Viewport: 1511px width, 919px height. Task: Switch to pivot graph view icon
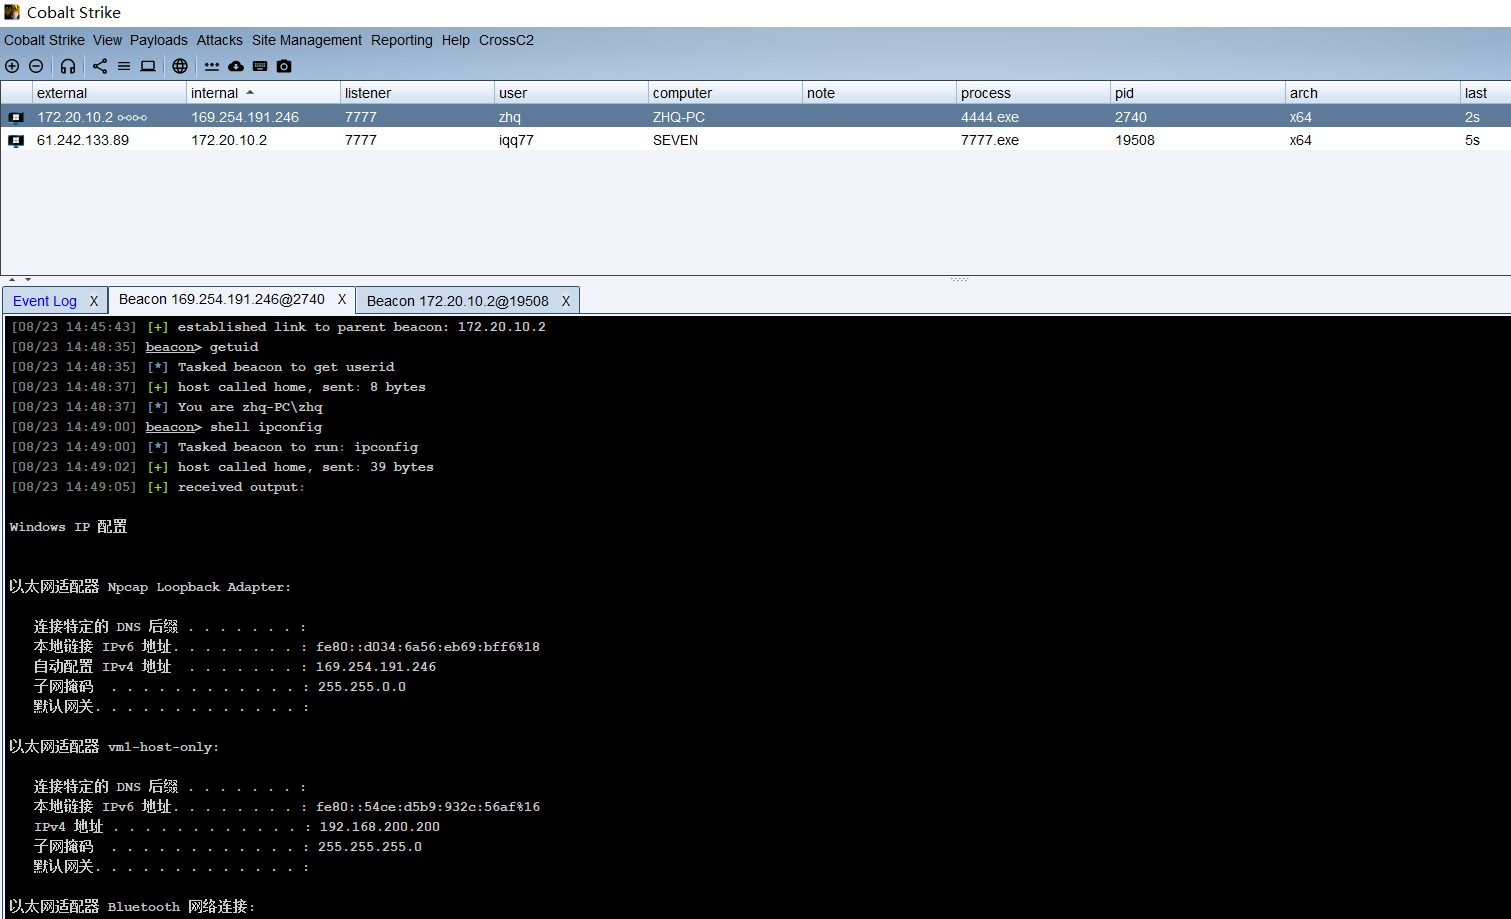(100, 66)
